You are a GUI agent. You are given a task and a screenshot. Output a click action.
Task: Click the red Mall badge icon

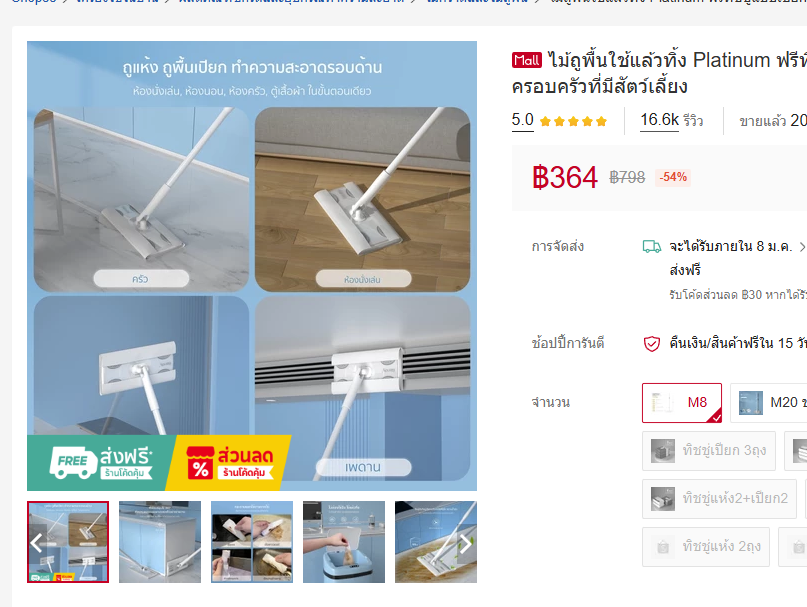coord(527,61)
